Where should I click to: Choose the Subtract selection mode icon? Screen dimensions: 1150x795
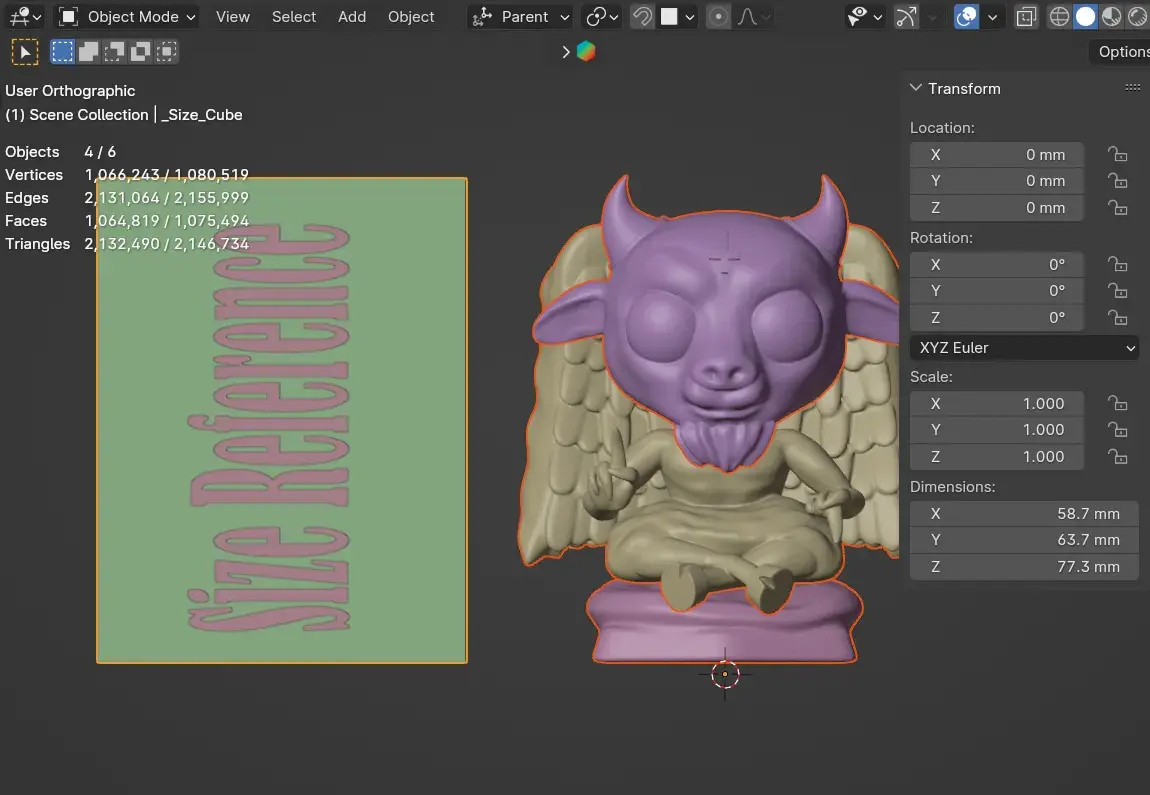[115, 51]
